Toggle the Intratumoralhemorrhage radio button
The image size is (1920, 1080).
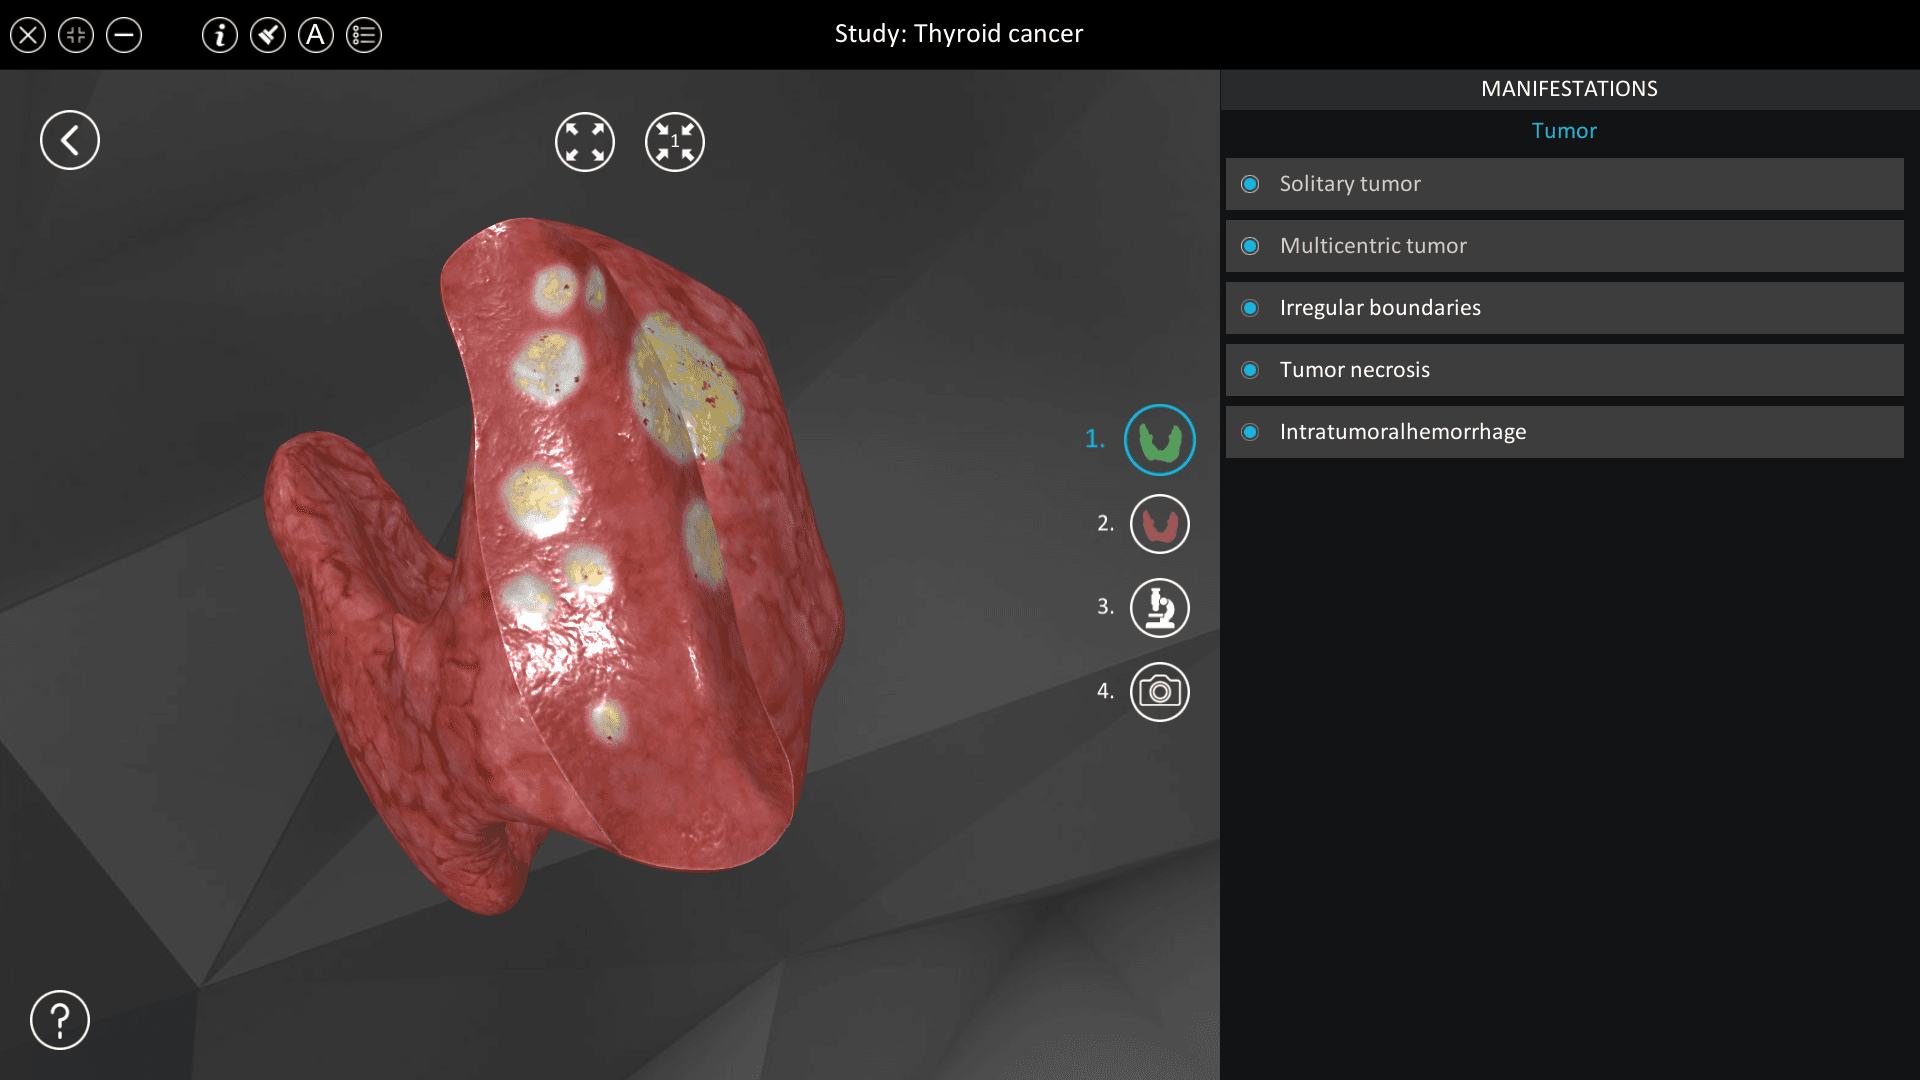point(1250,432)
